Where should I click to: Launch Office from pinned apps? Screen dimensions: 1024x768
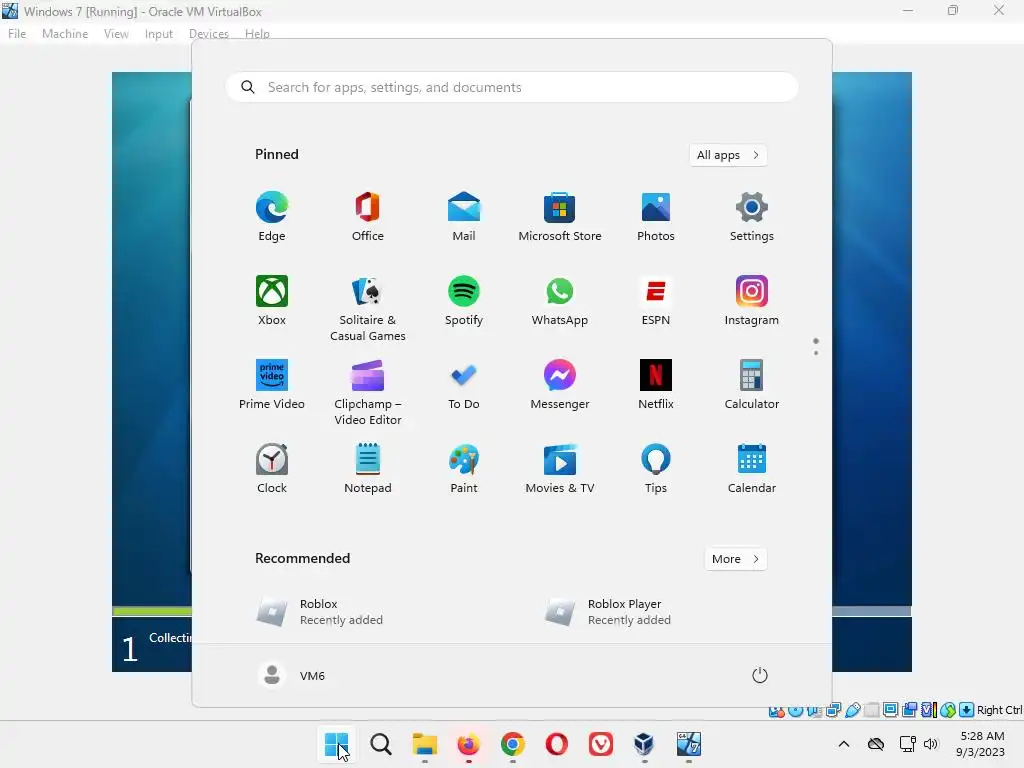[x=368, y=217]
